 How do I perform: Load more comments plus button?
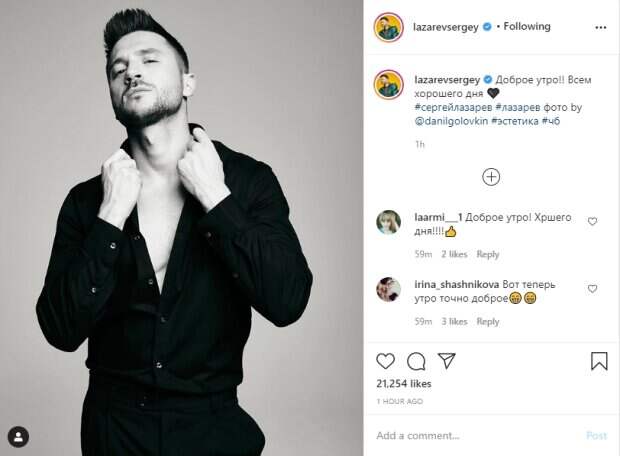pyautogui.click(x=491, y=176)
